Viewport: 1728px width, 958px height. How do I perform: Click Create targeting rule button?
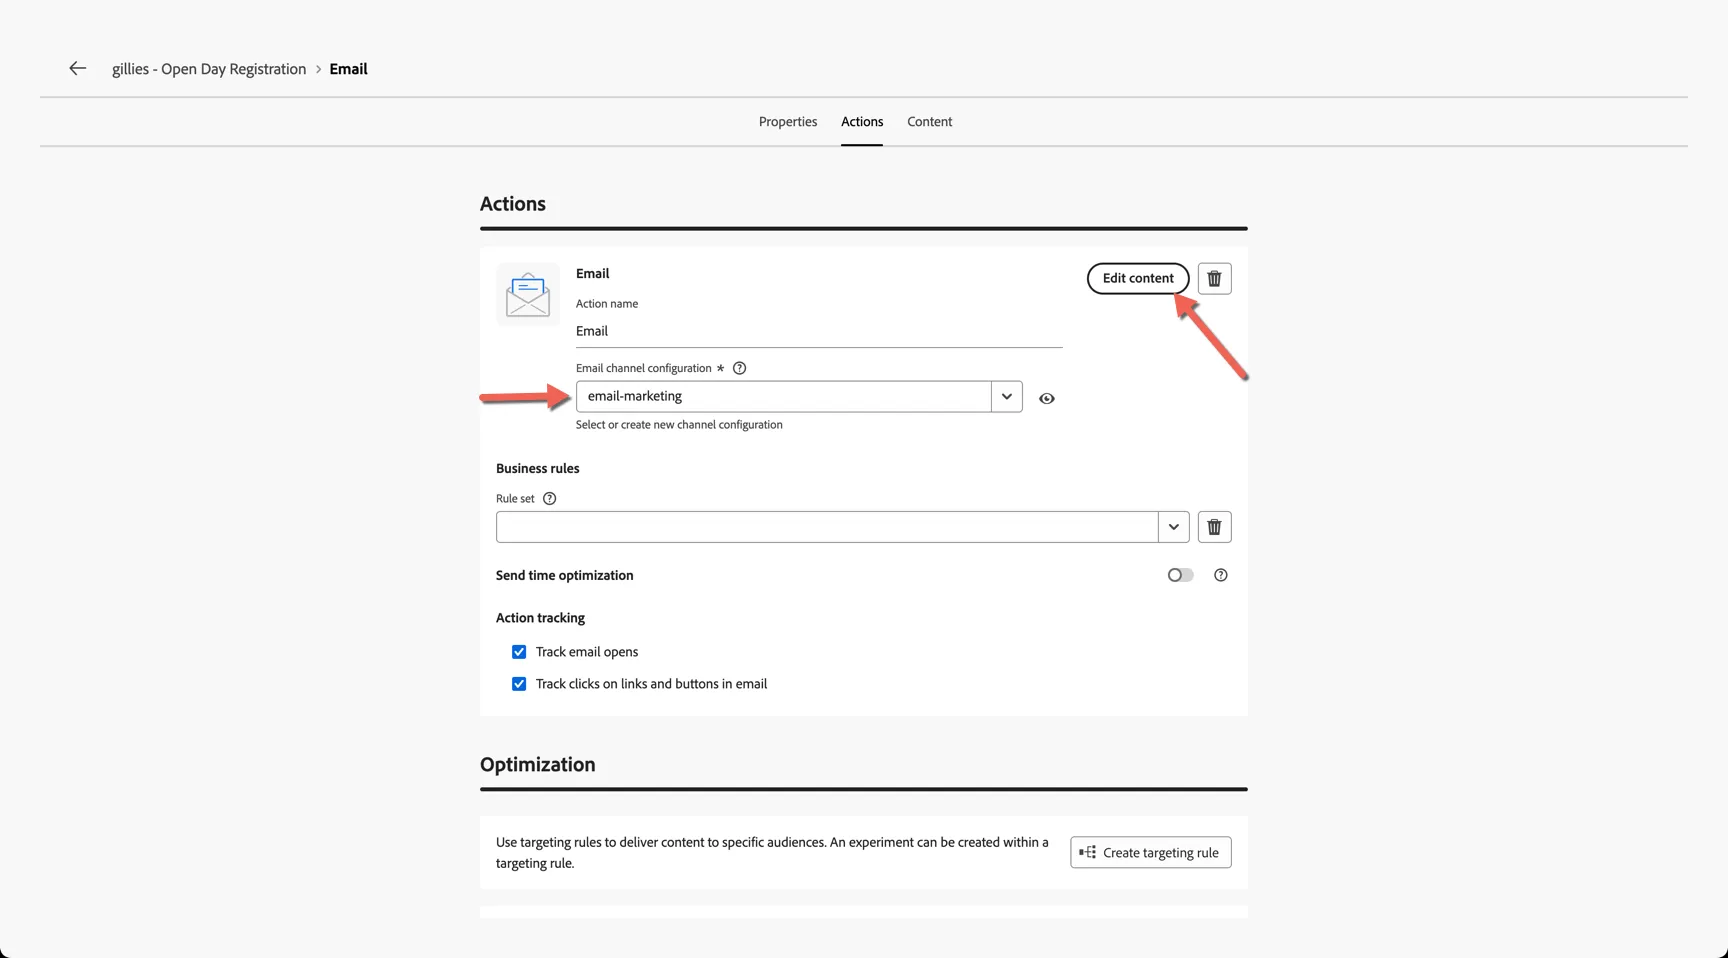(x=1150, y=852)
